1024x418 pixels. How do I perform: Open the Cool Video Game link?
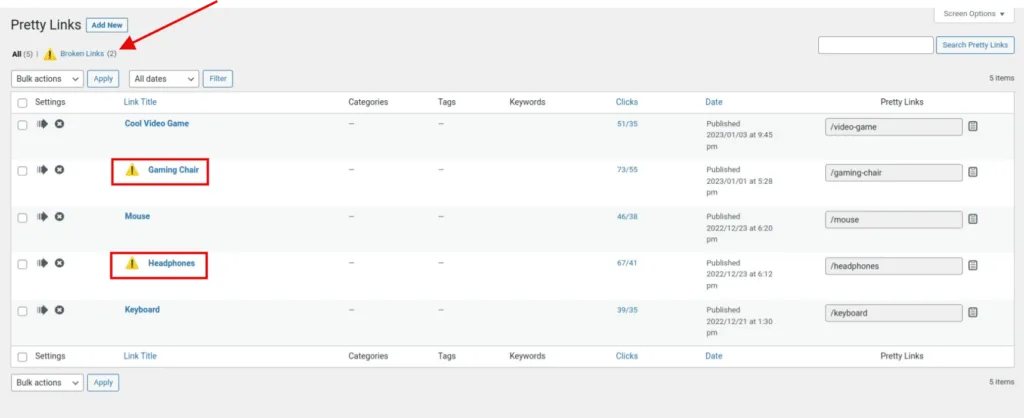tap(157, 123)
